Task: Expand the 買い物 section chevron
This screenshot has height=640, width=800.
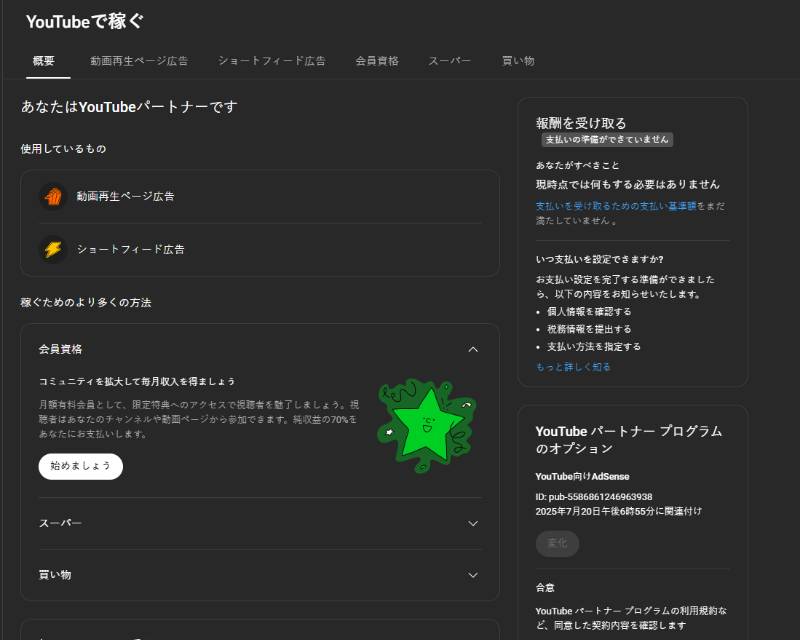Action: [x=473, y=575]
